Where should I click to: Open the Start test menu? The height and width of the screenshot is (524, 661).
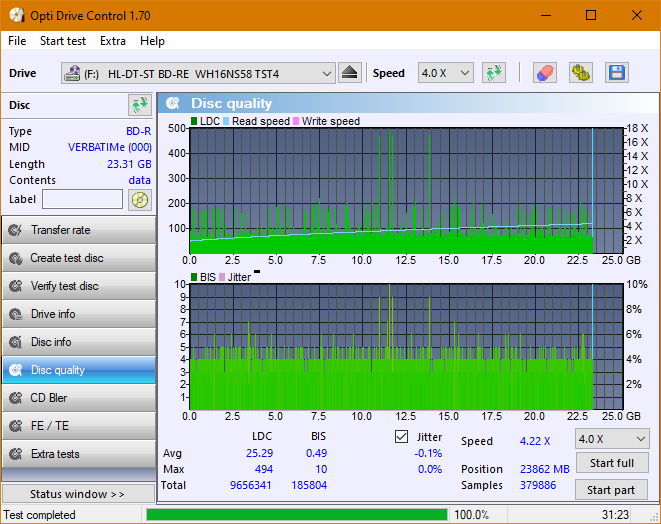63,41
